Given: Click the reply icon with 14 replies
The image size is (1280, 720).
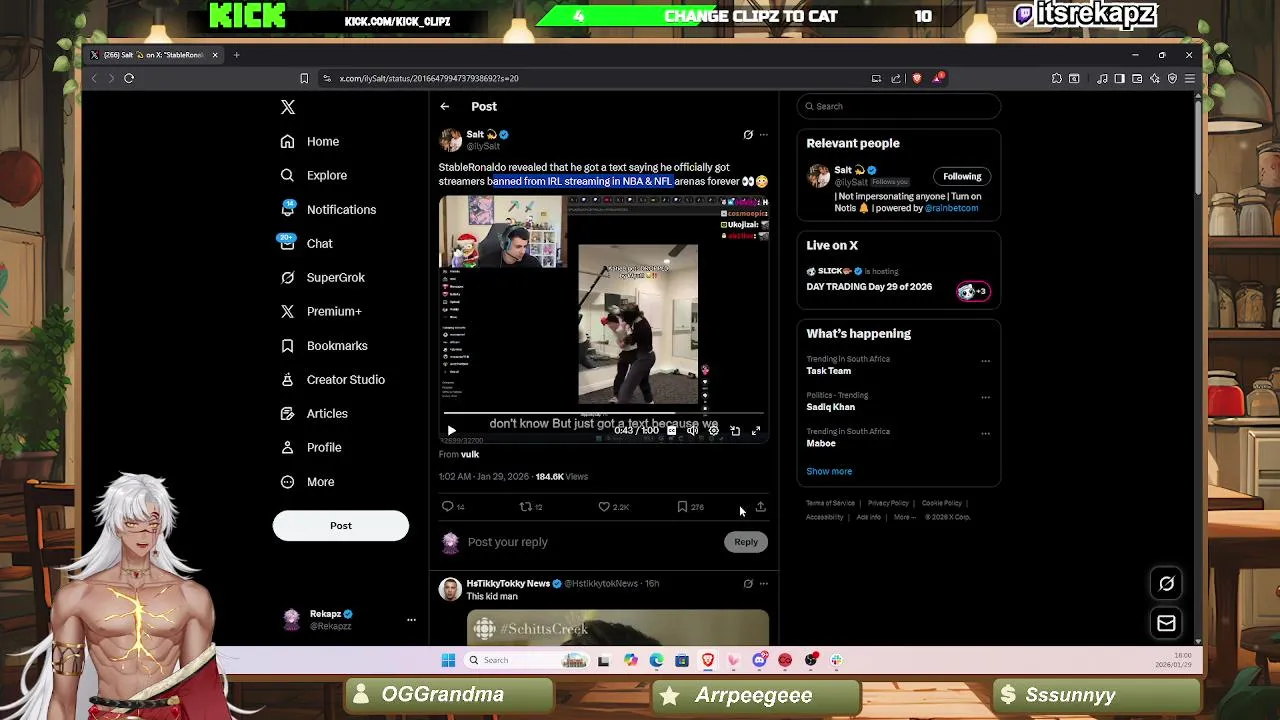Looking at the screenshot, I should coord(448,507).
